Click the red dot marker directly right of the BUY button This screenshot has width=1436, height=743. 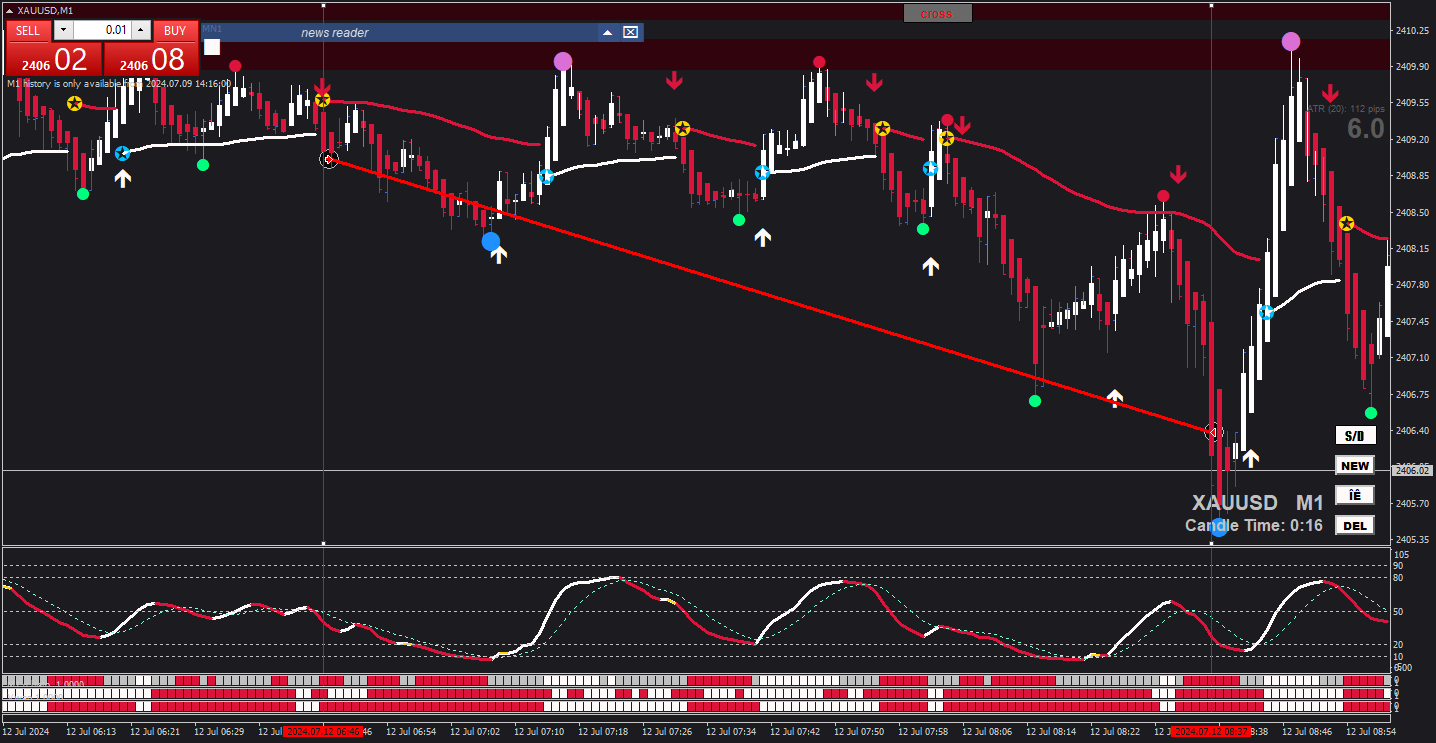235,66
